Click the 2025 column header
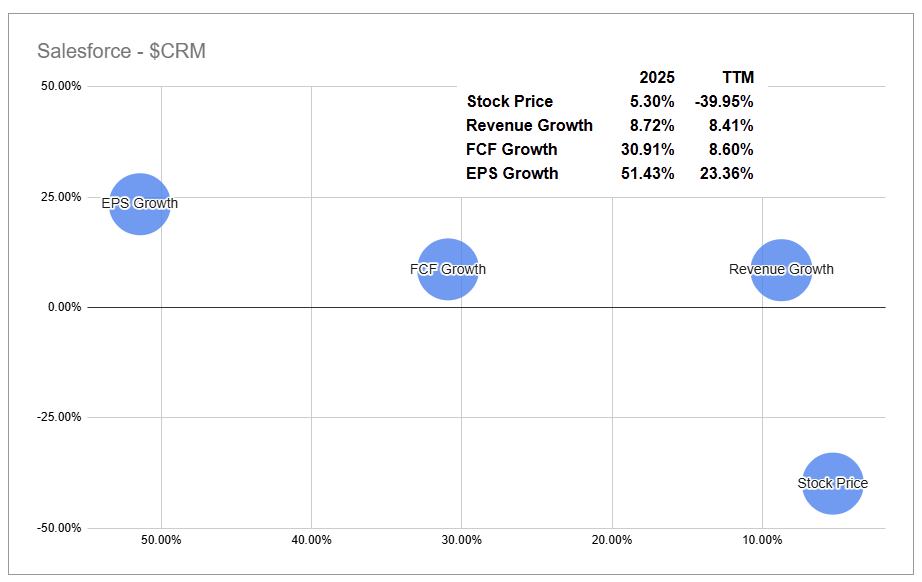 pos(657,78)
